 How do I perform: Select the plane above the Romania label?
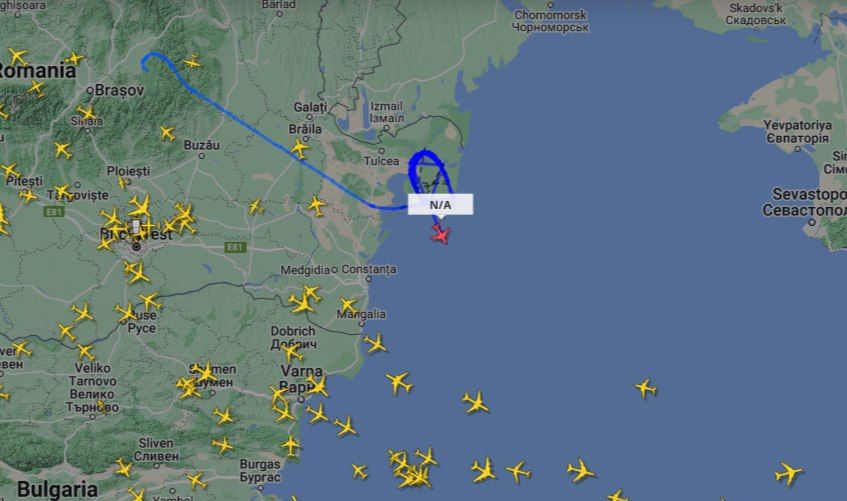point(18,56)
